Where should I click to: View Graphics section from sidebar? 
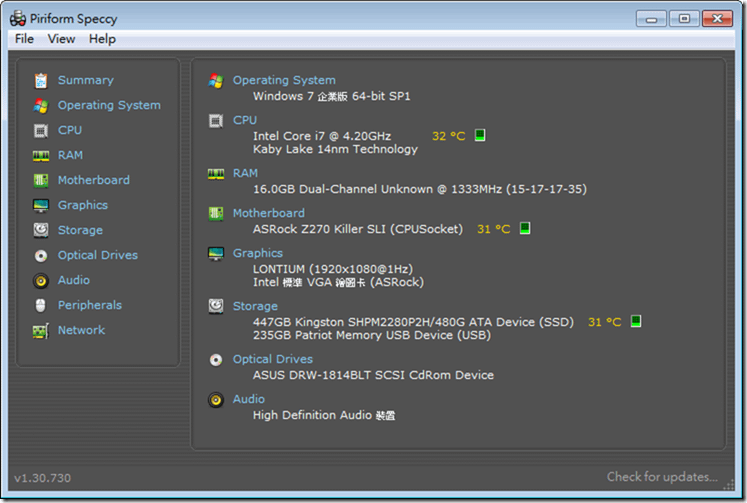click(x=83, y=205)
